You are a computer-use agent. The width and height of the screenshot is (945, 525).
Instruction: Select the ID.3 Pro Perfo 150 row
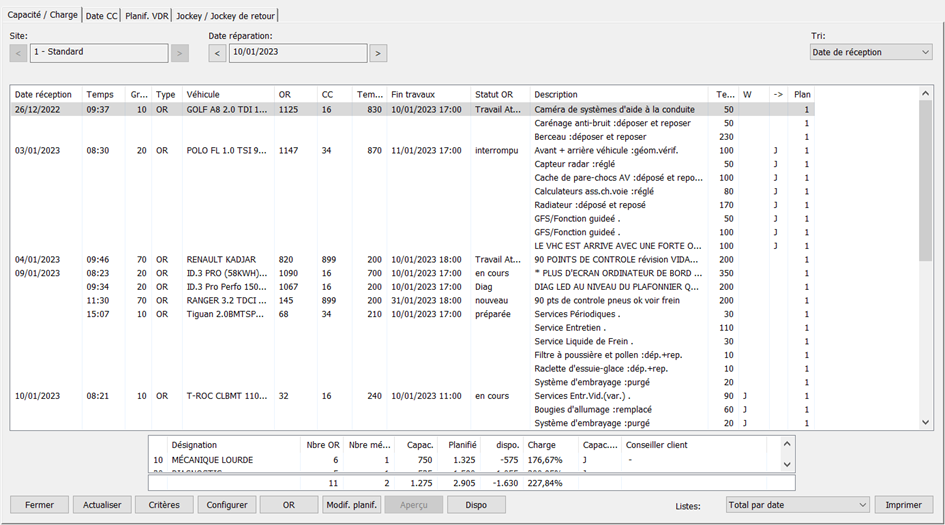click(412, 287)
